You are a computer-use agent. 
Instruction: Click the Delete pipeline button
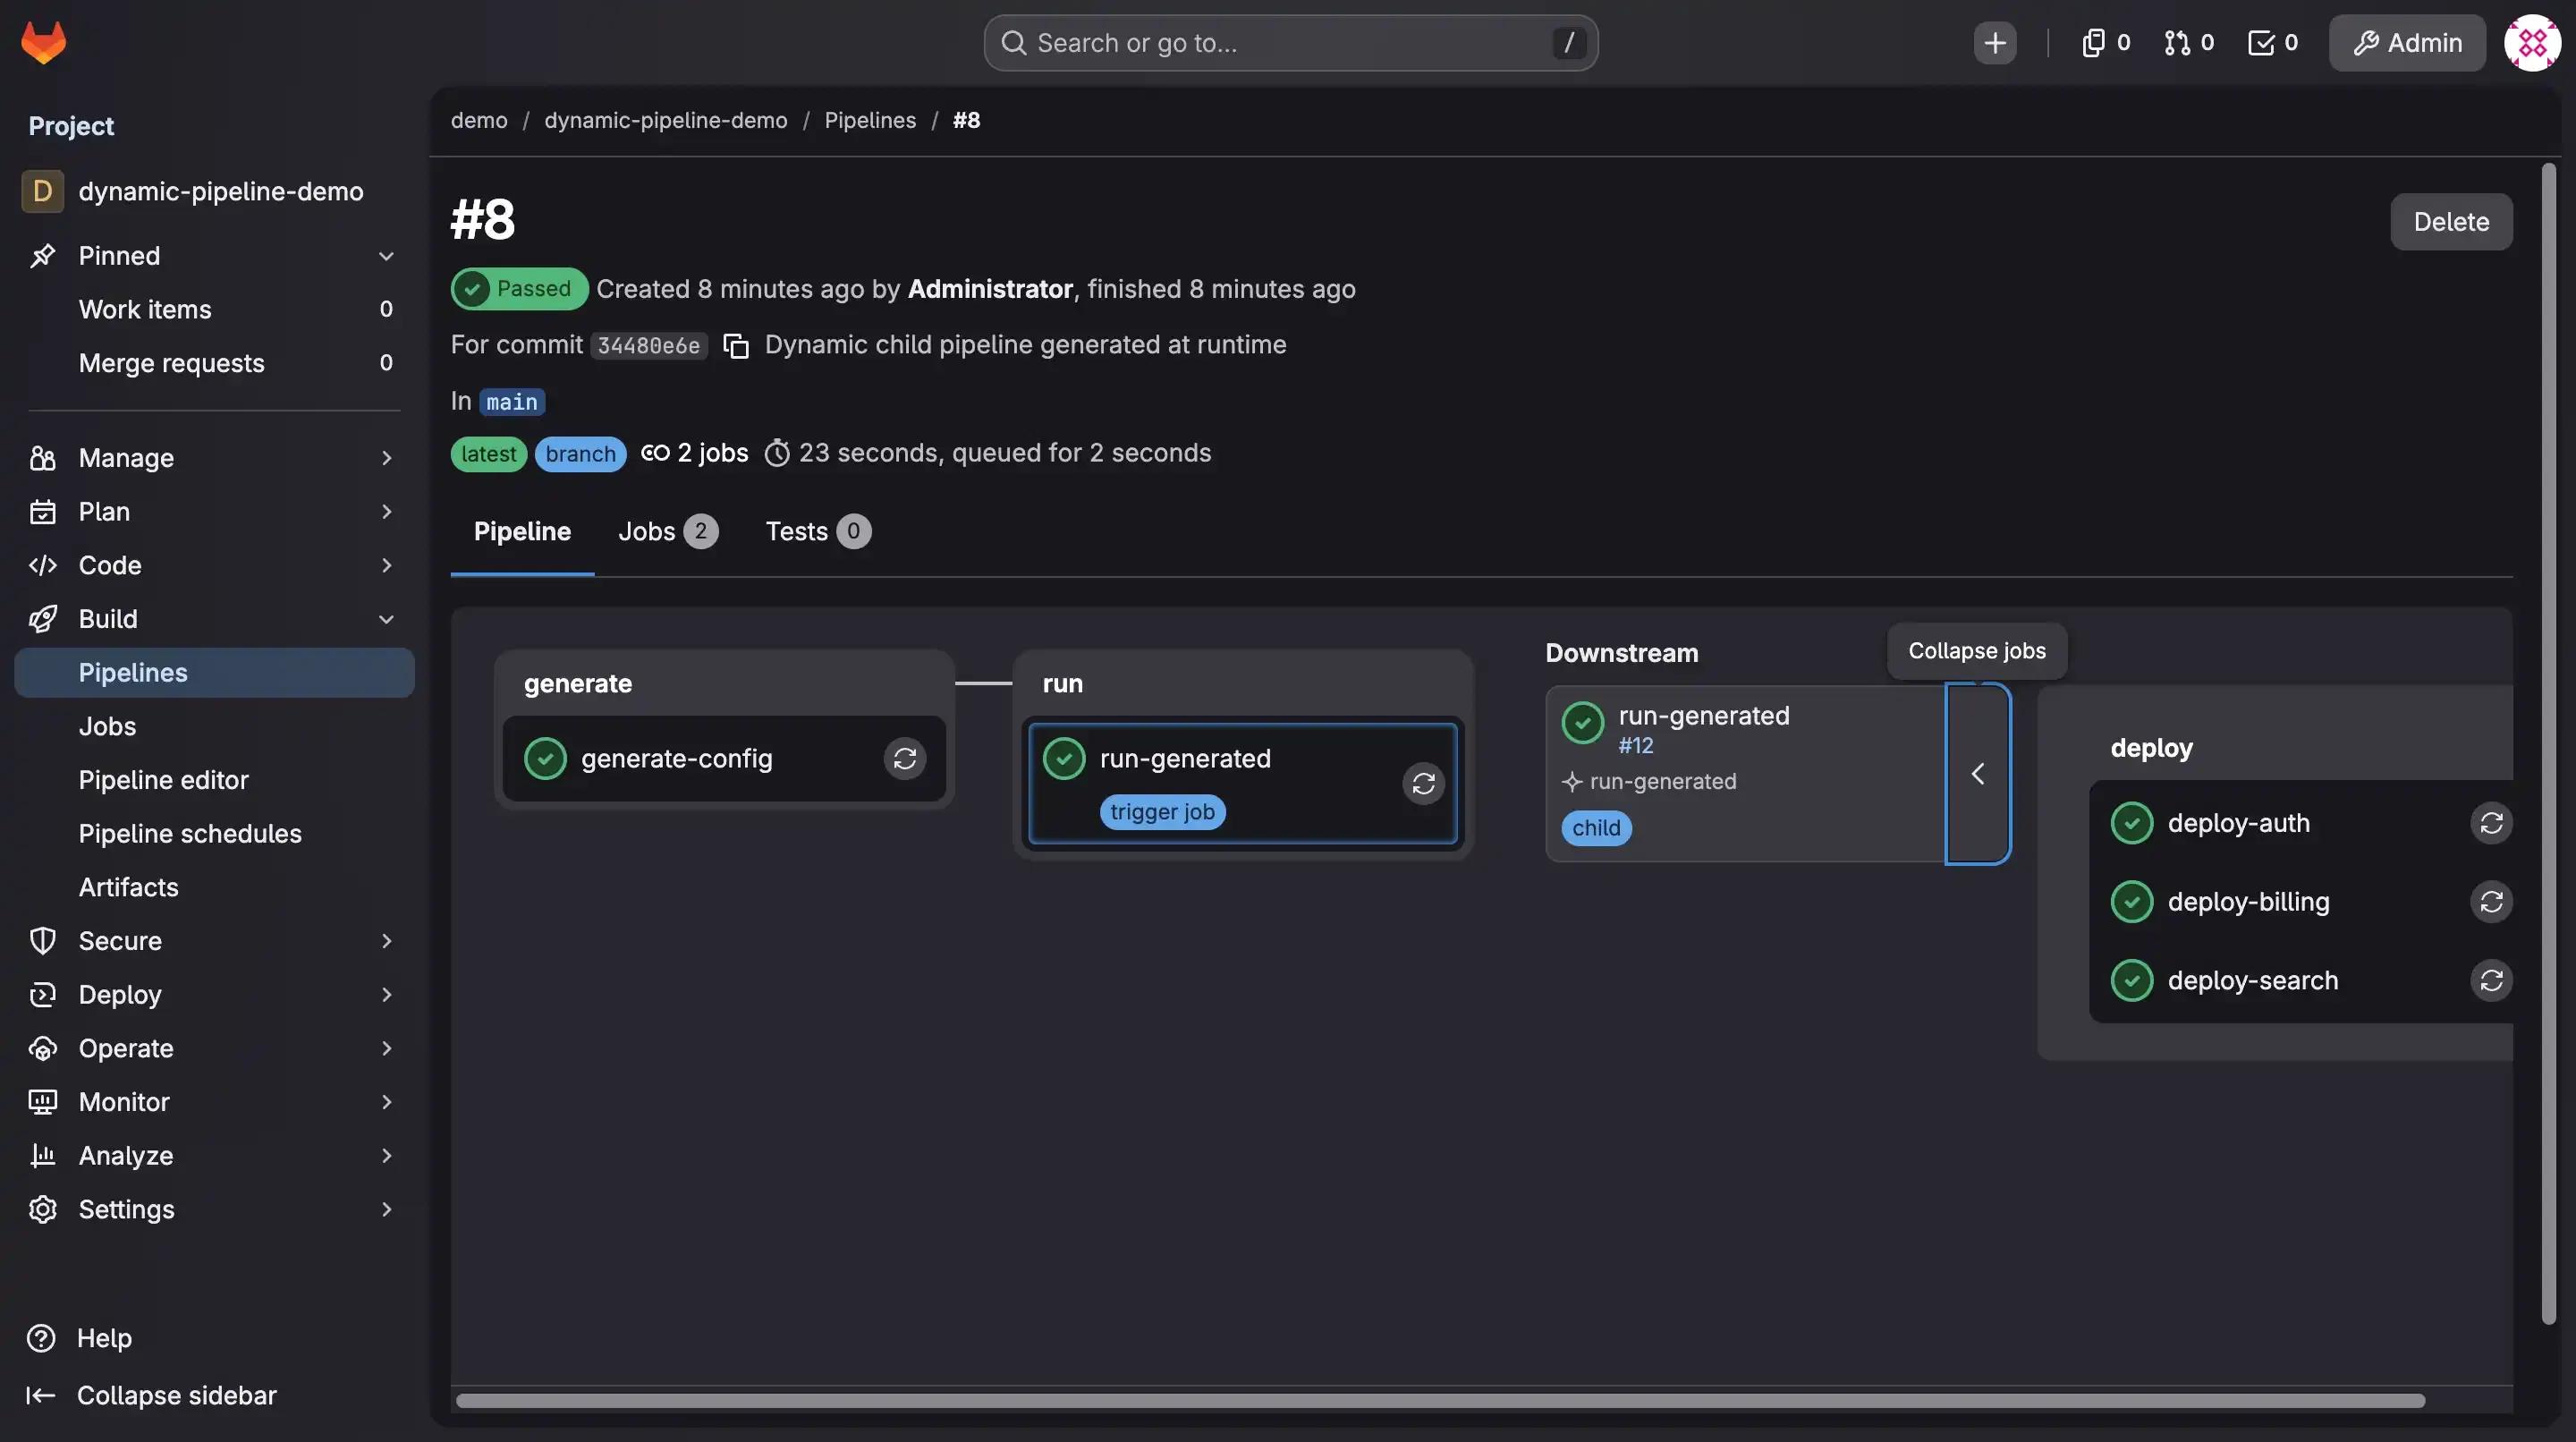[2451, 222]
